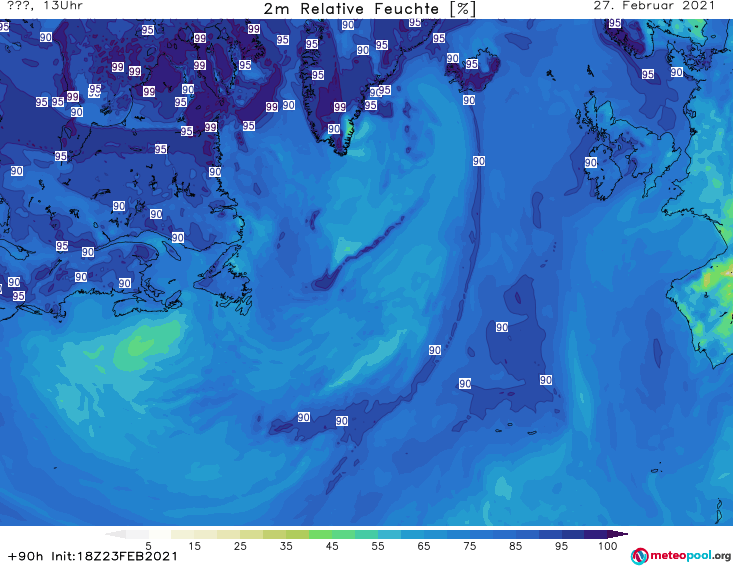
Task: Click the legend value '75'
Action: pyautogui.click(x=469, y=546)
